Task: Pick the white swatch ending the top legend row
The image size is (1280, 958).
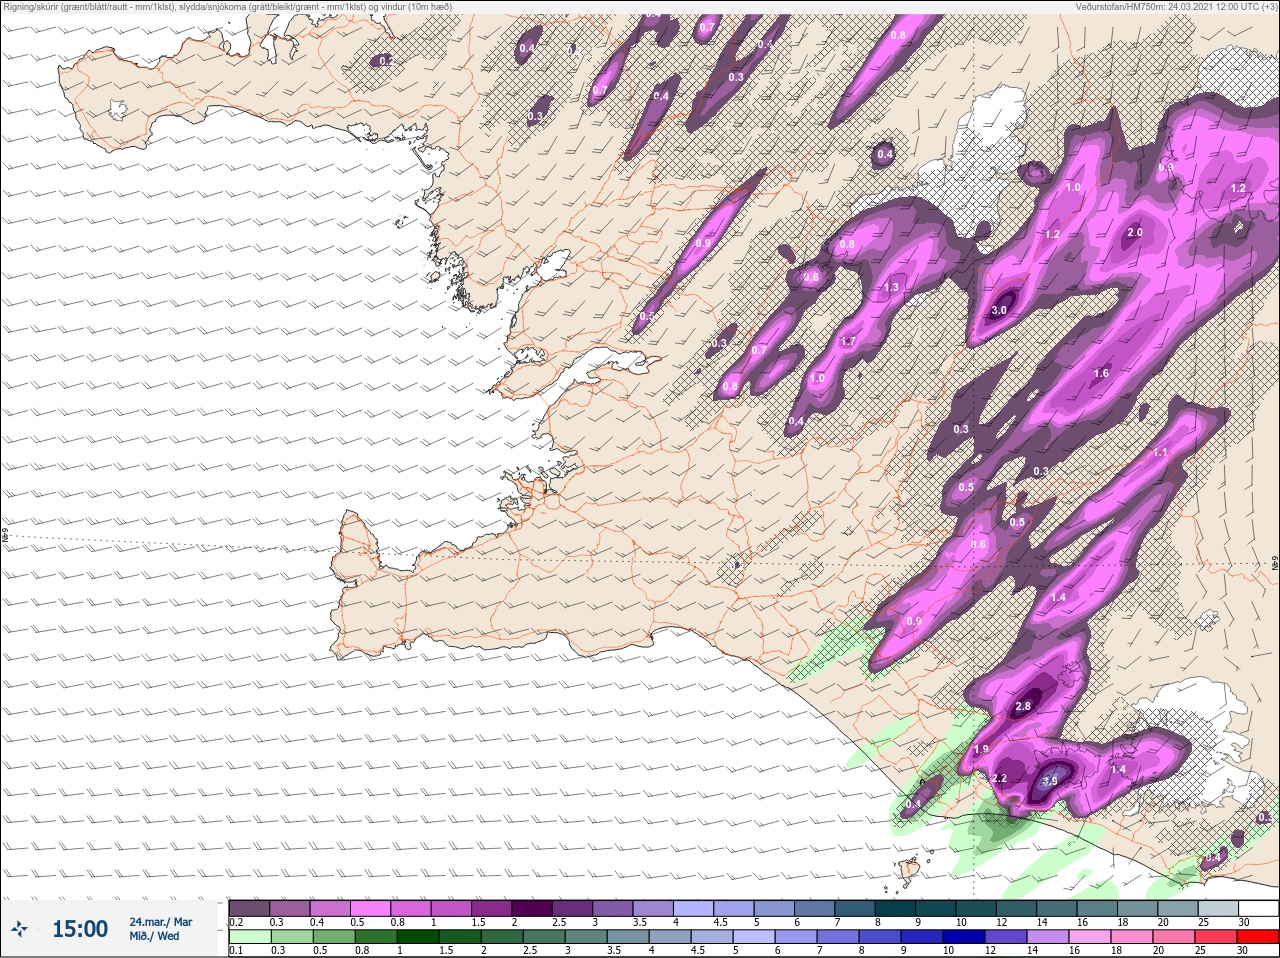Action: click(x=1257, y=907)
